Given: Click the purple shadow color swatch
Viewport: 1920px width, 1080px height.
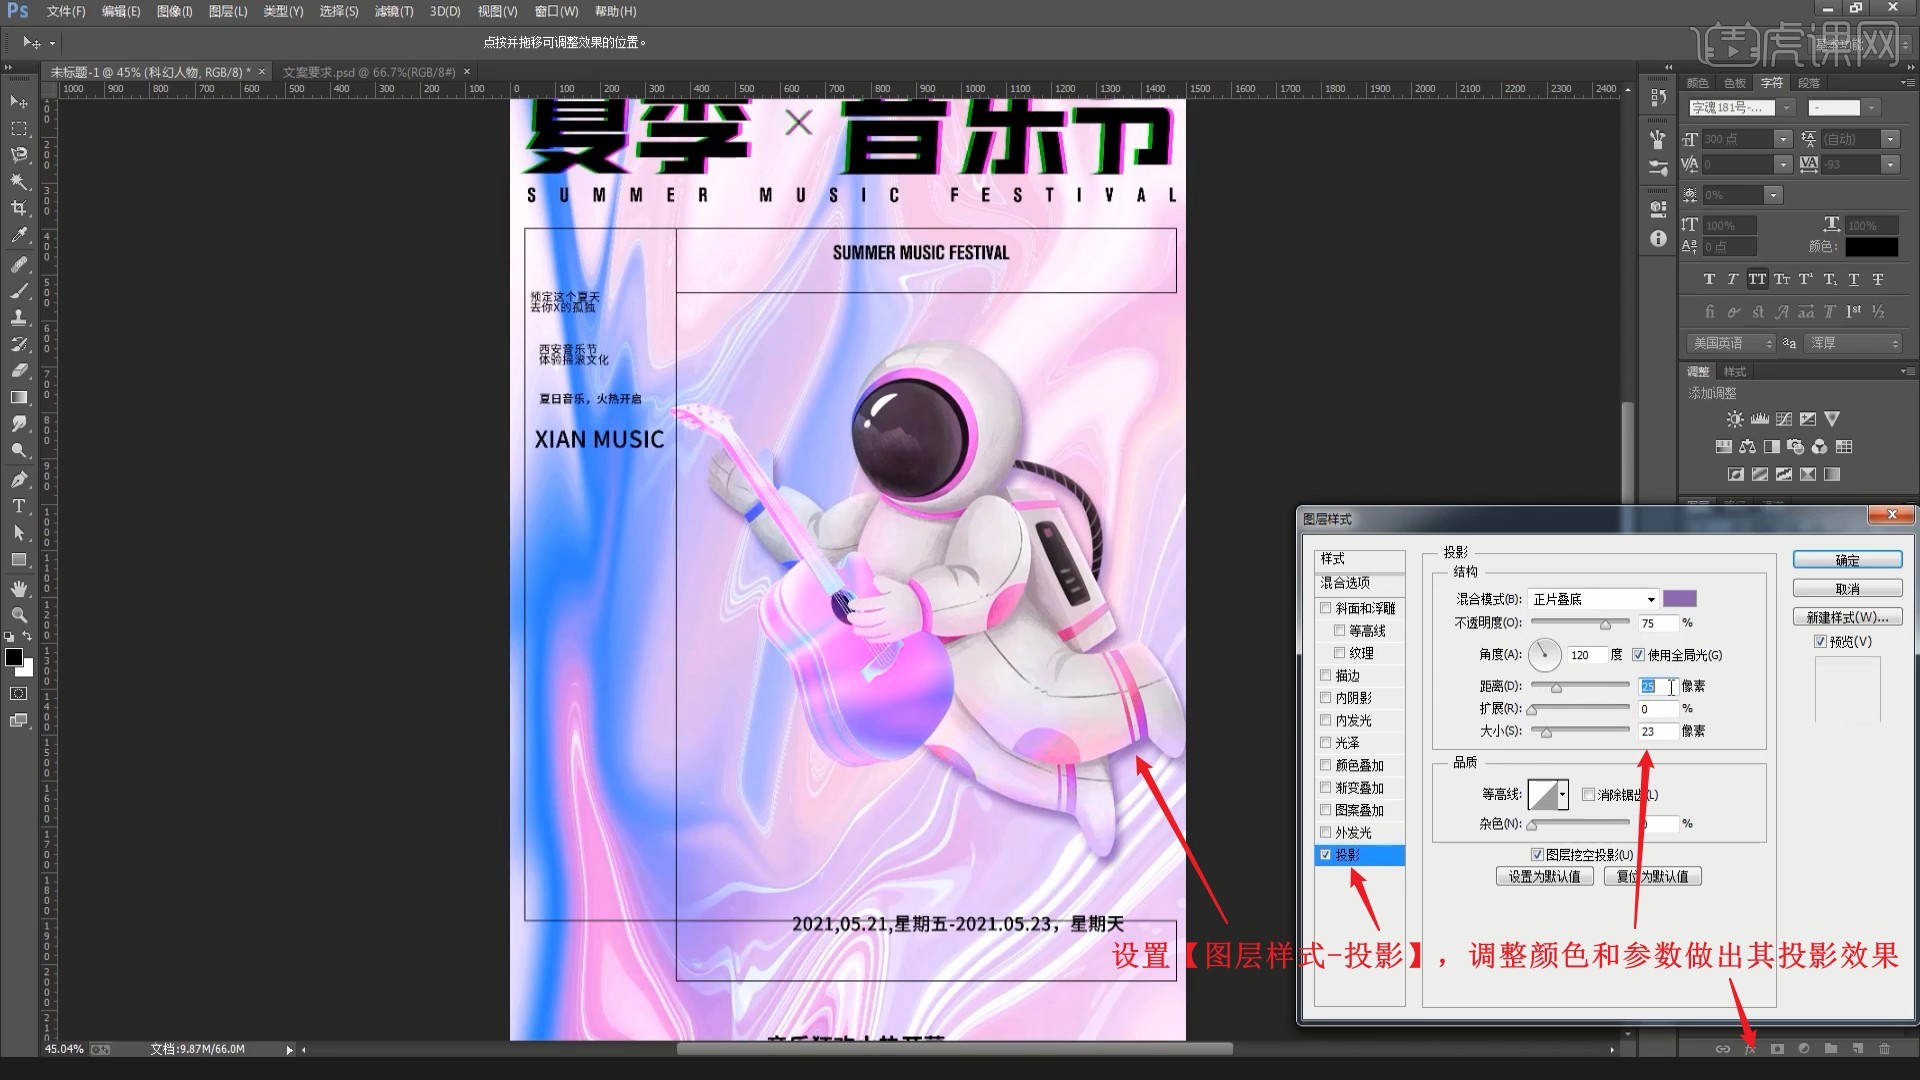Looking at the screenshot, I should pos(1679,599).
